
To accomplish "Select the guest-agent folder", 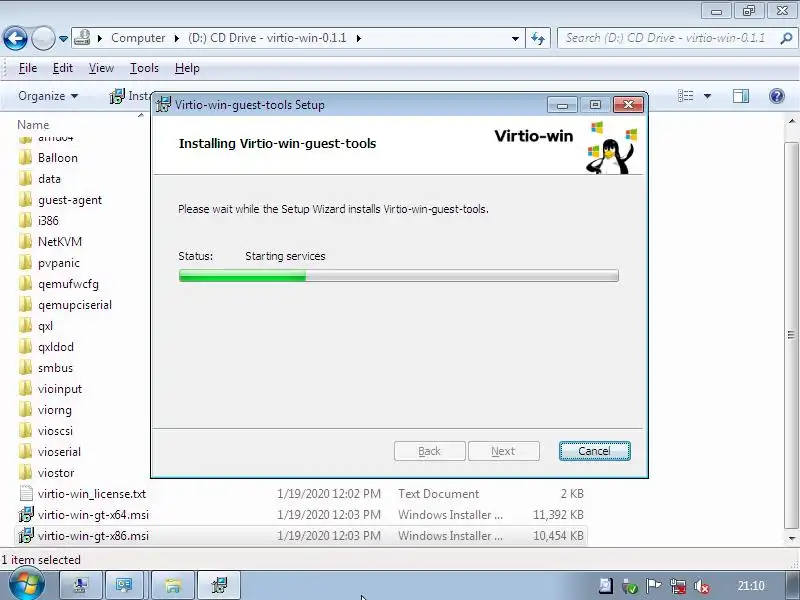I will point(70,200).
